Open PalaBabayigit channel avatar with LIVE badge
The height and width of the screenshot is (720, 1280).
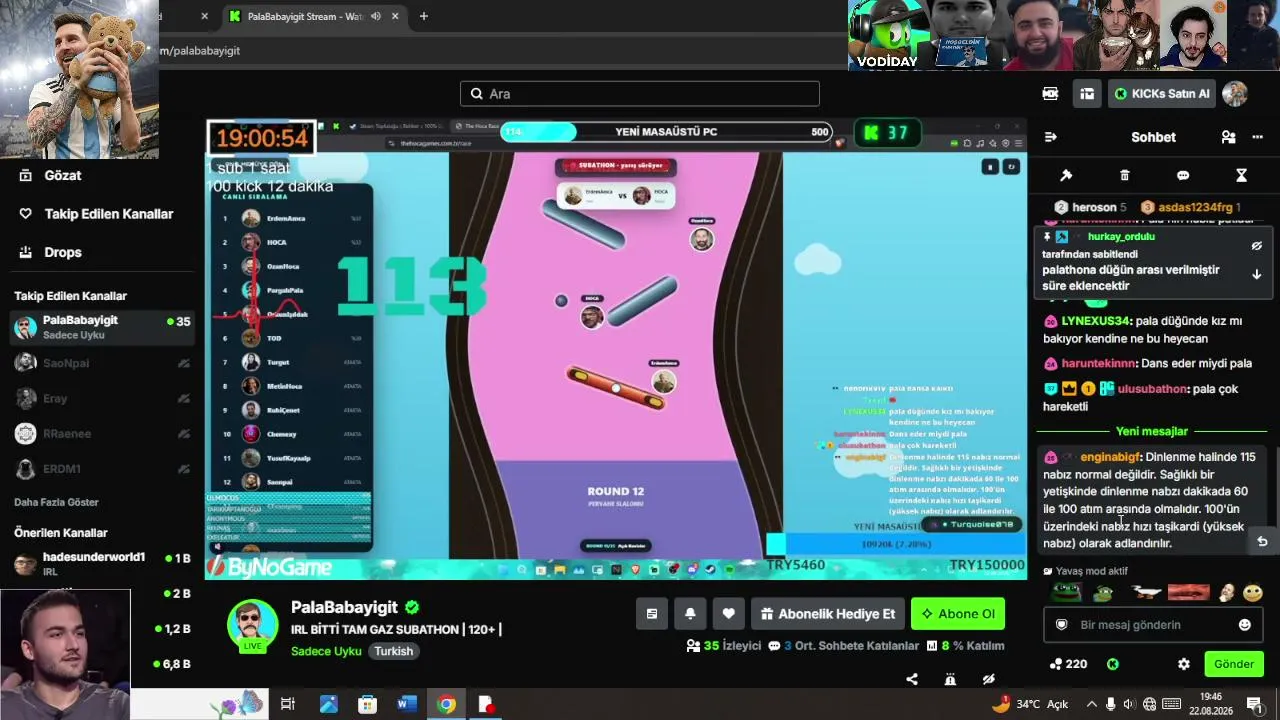pyautogui.click(x=252, y=627)
